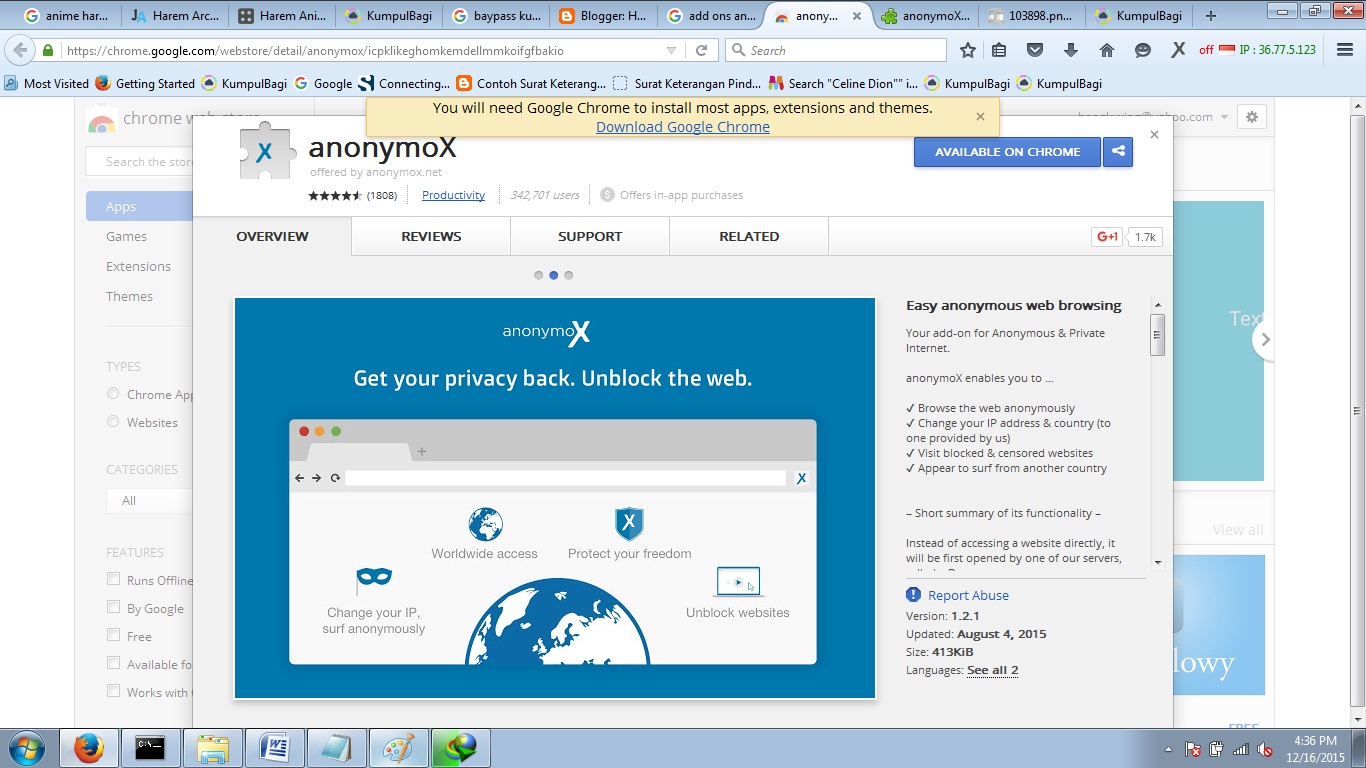1366x768 pixels.
Task: Click the Report Abuse link
Action: click(968, 595)
